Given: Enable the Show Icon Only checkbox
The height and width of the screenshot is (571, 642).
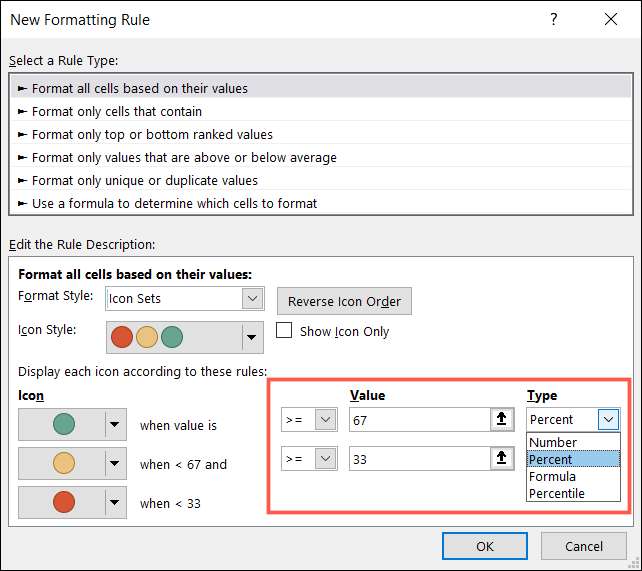Looking at the screenshot, I should 284,331.
